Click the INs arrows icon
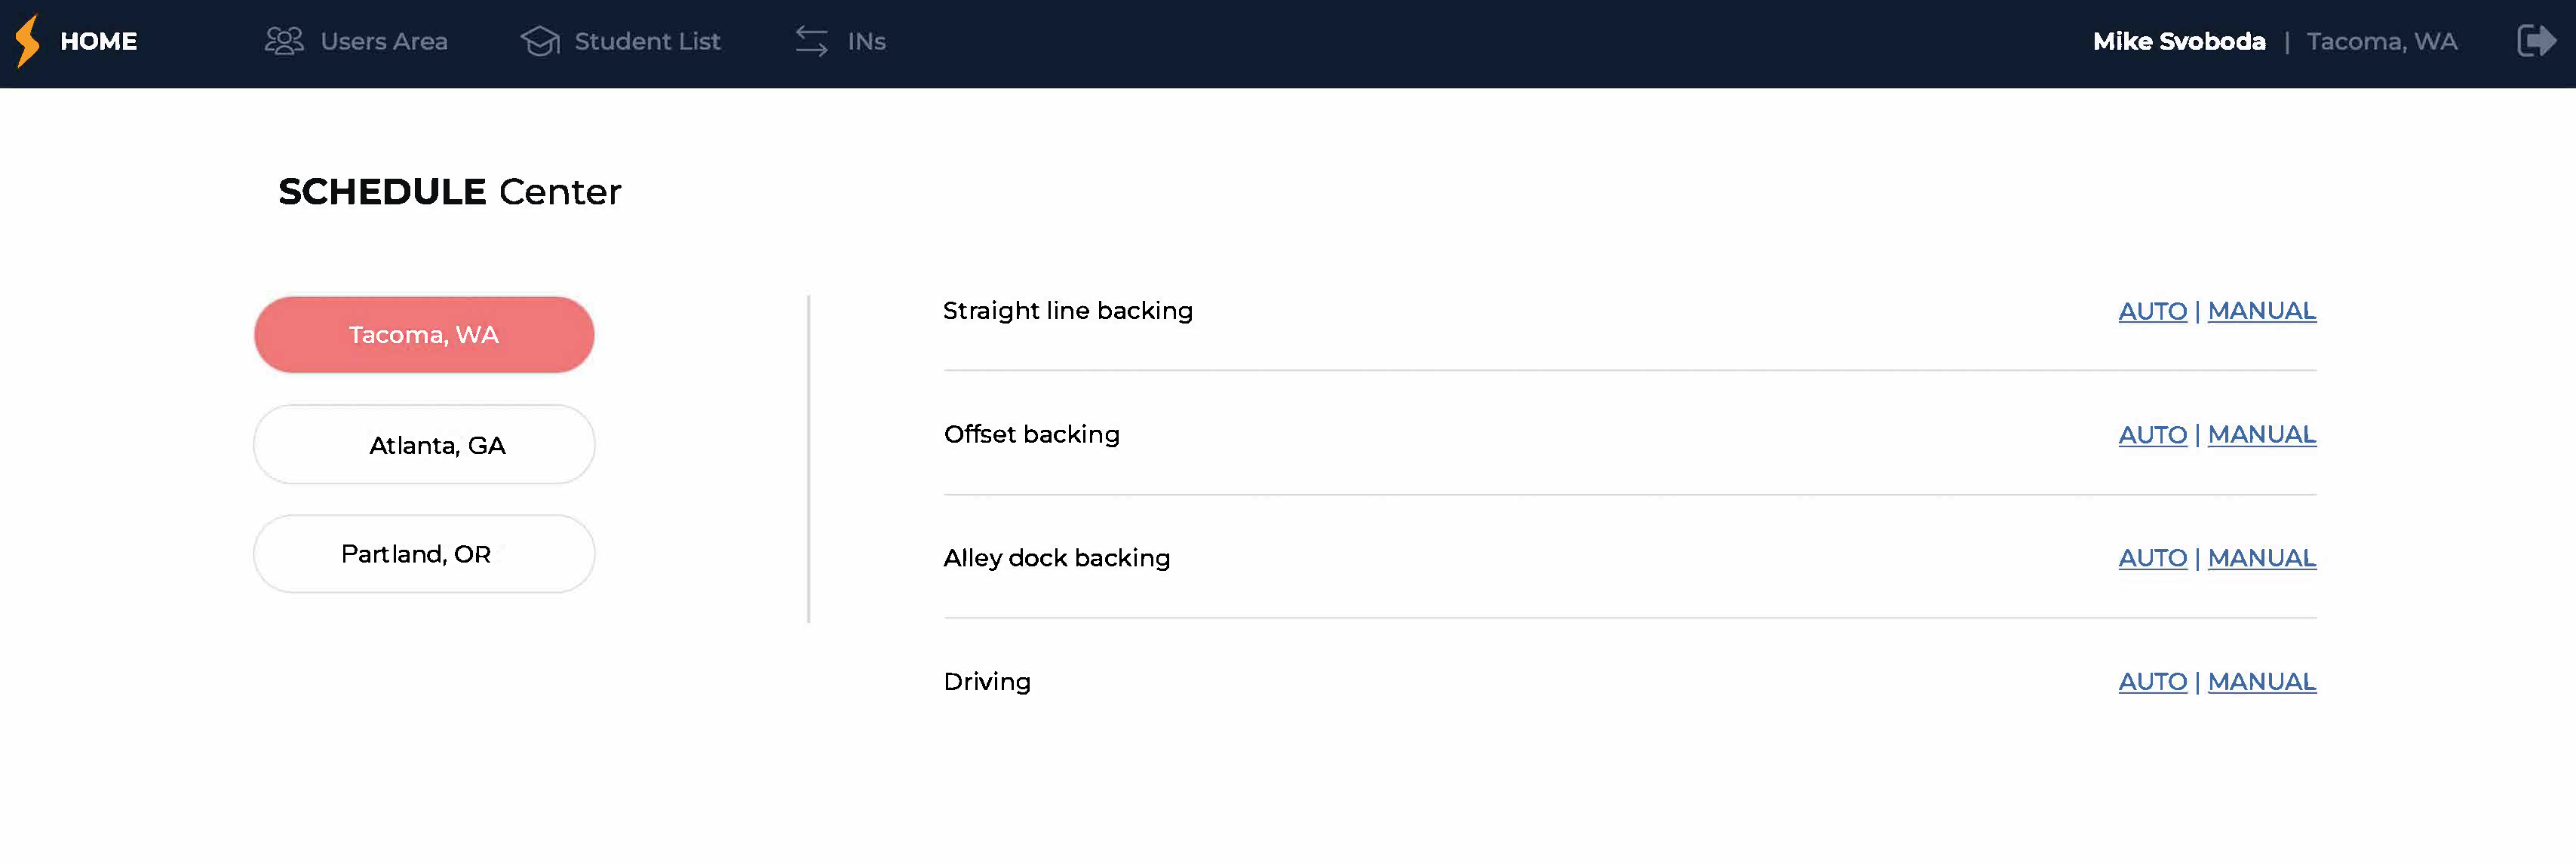 click(x=812, y=41)
